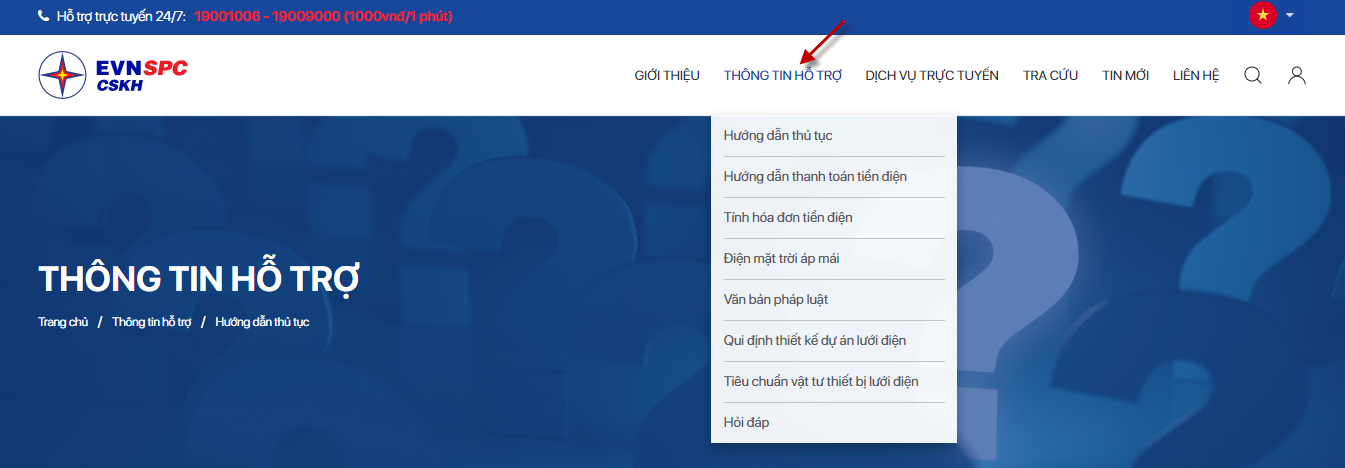Viewport: 1345px width, 468px height.
Task: Select Văn bản pháp luật item
Action: tap(776, 300)
